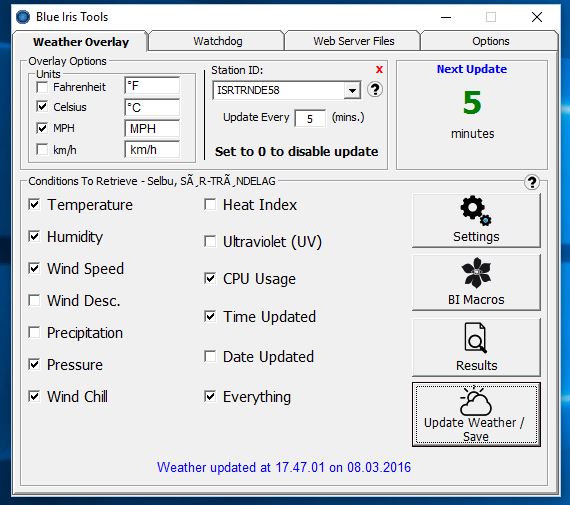Go to the Options tab
Image resolution: width=570 pixels, height=505 pixels.
coord(490,41)
